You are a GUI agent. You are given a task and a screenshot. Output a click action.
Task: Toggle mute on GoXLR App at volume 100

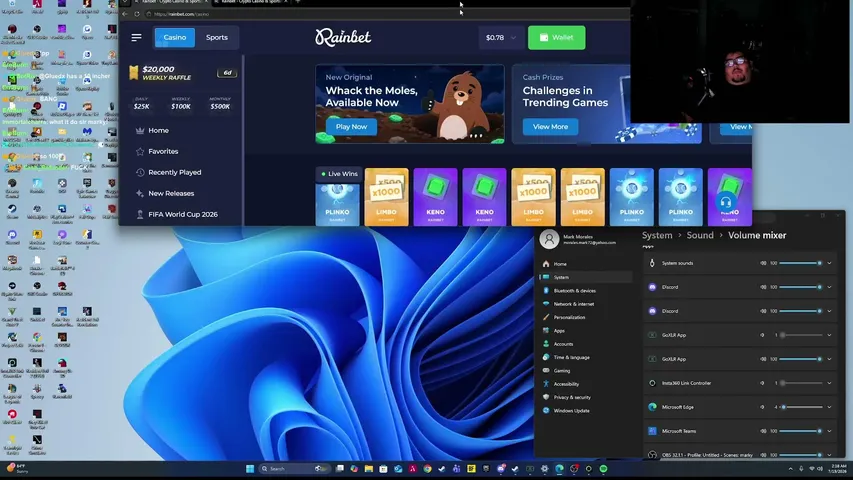coord(763,359)
